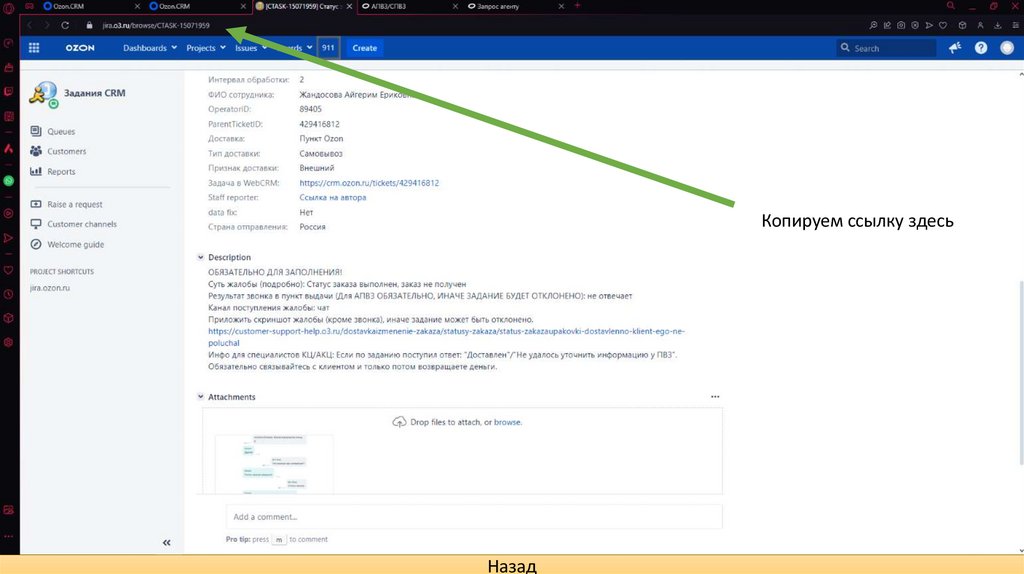The height and width of the screenshot is (574, 1024).
Task: Click the WhatsApp icon in browser sidebar
Action: coord(8,181)
